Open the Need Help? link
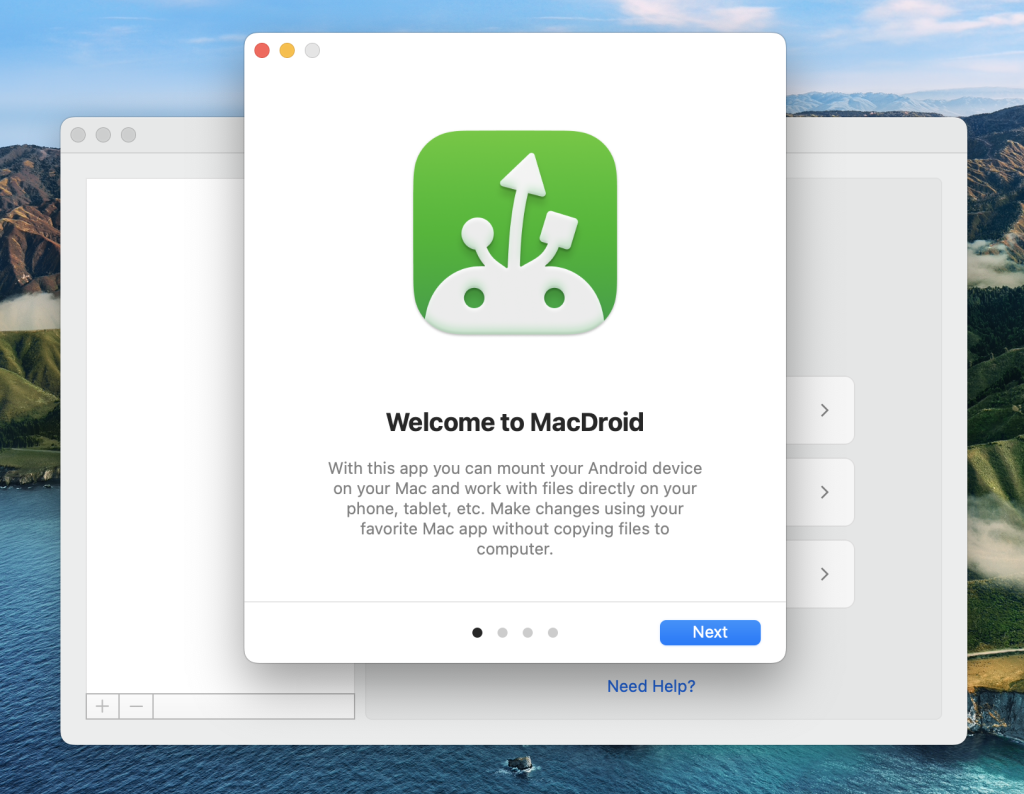The height and width of the screenshot is (794, 1024). point(651,686)
